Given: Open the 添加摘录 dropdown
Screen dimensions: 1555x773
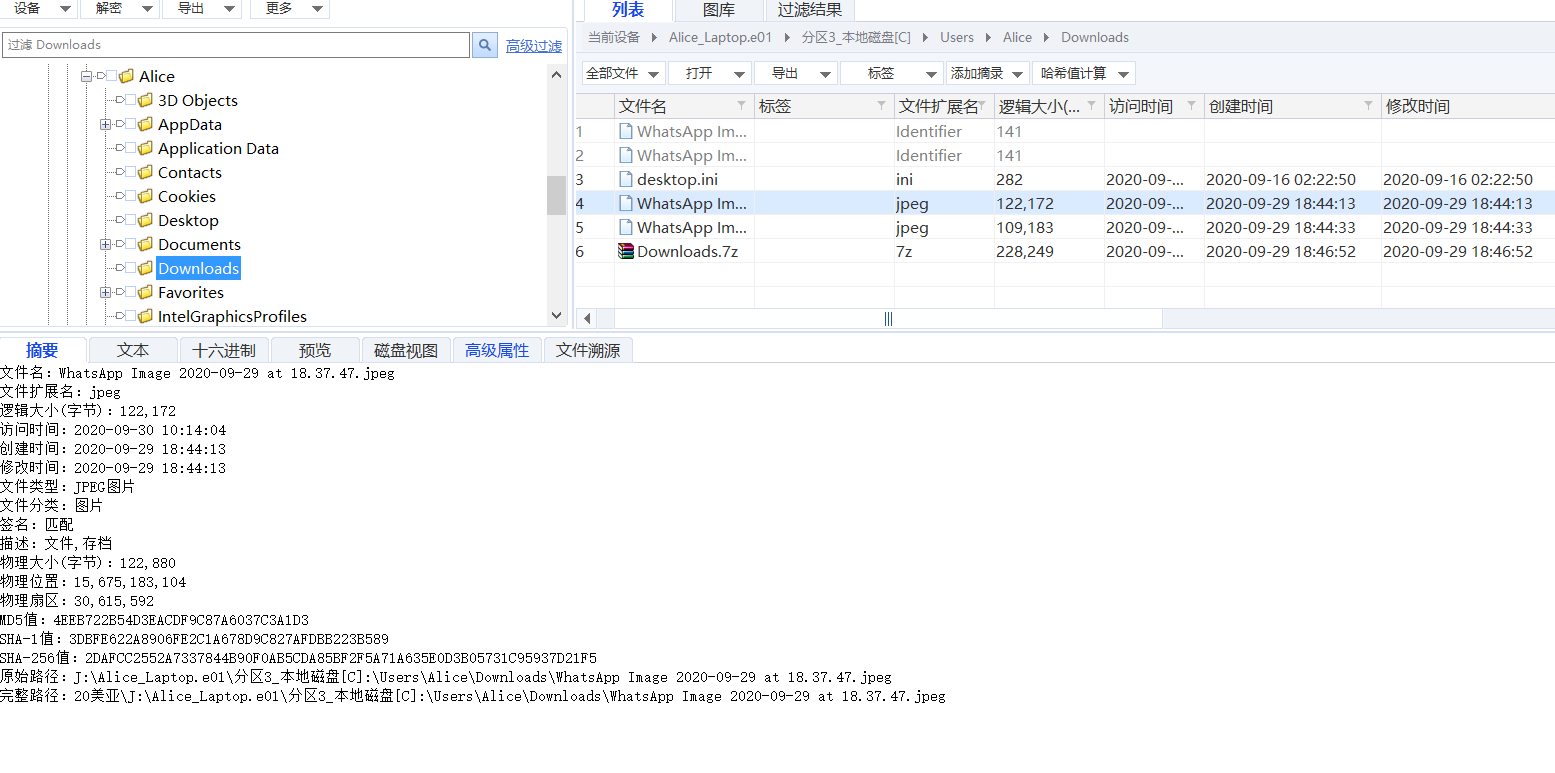Looking at the screenshot, I should (x=988, y=73).
